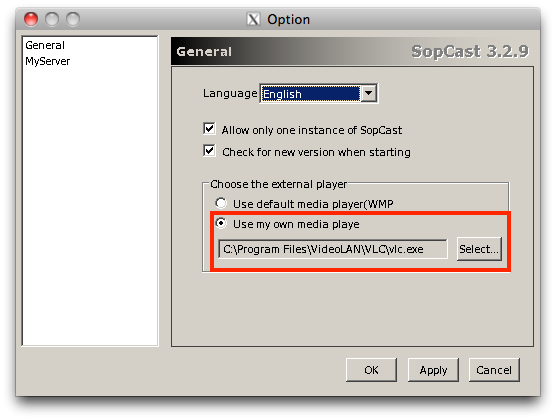Choose 'Use my own media playe' radio button
This screenshot has height=420, width=556.
221,223
